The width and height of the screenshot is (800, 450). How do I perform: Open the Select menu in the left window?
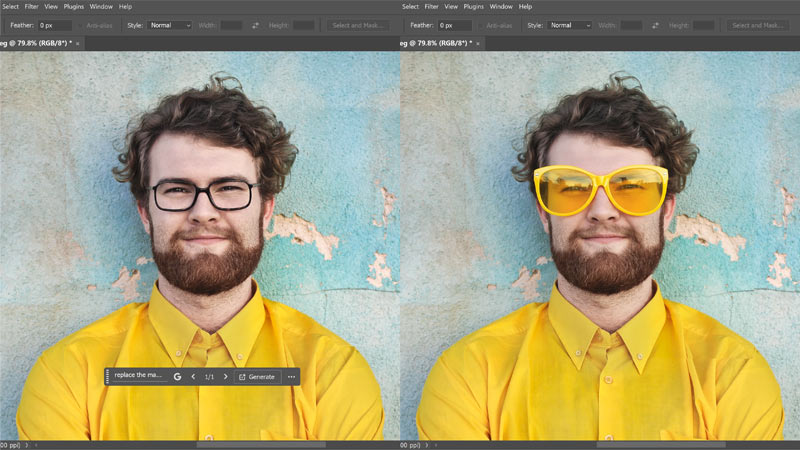pos(10,7)
